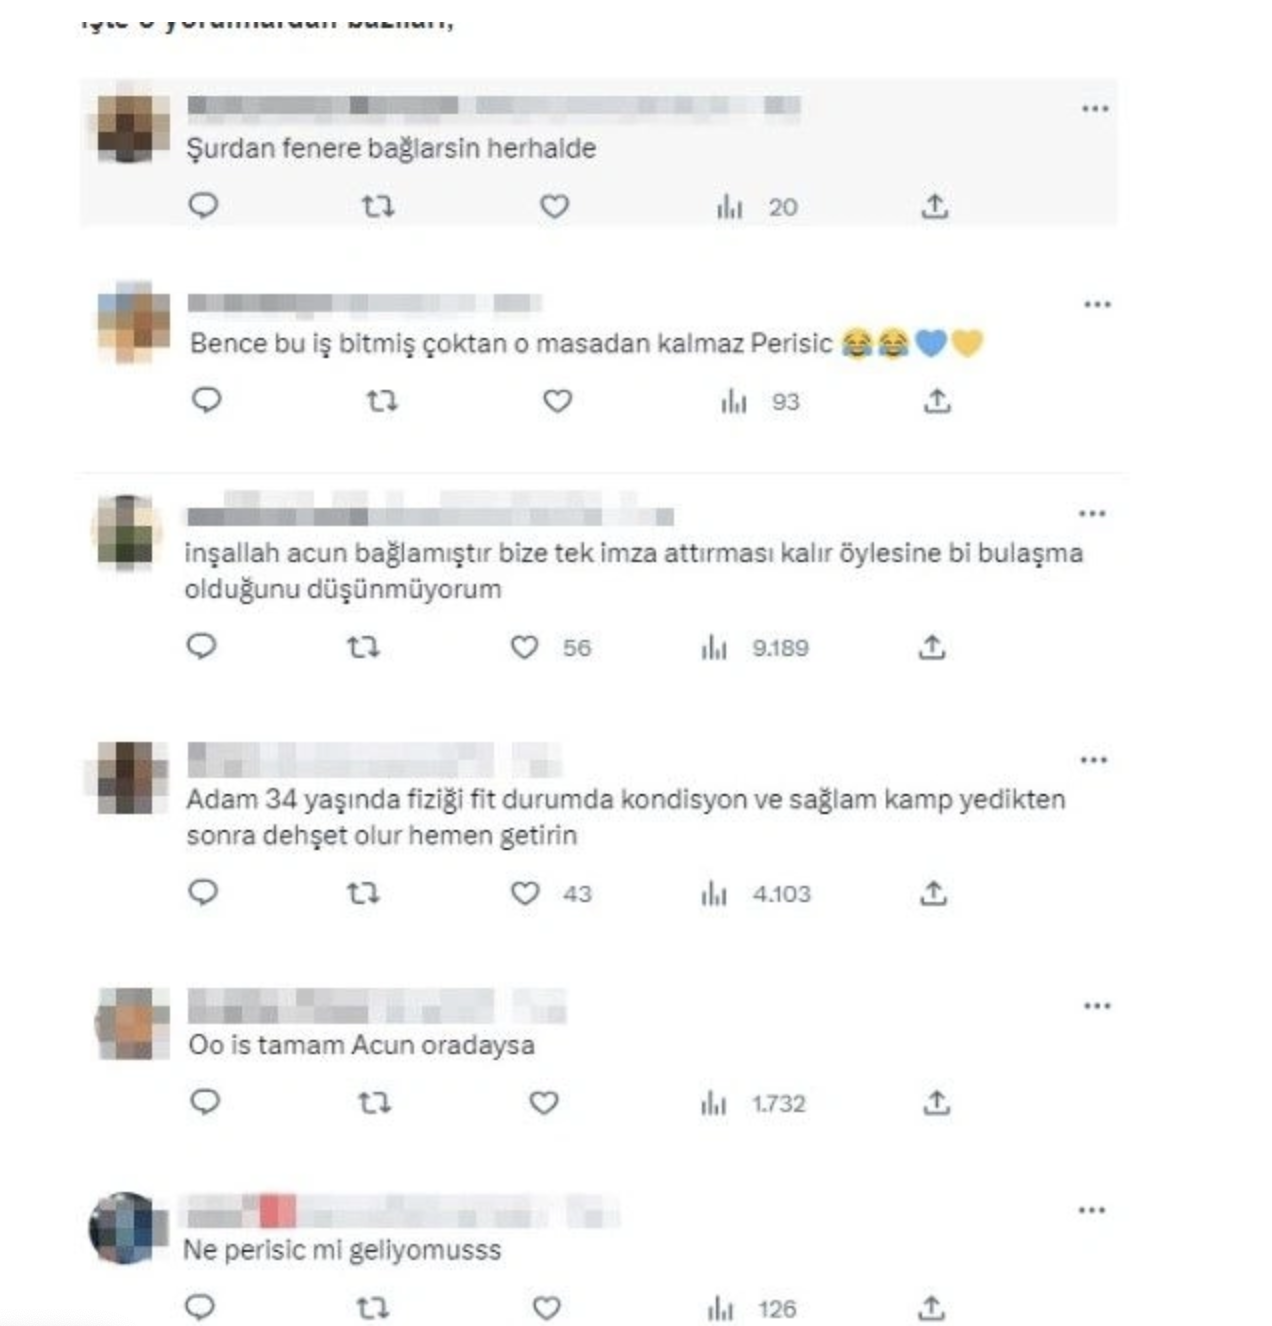Share the 'Oo is tamam Acun oradaysa' tweet
1272x1326 pixels.
[x=936, y=1103]
